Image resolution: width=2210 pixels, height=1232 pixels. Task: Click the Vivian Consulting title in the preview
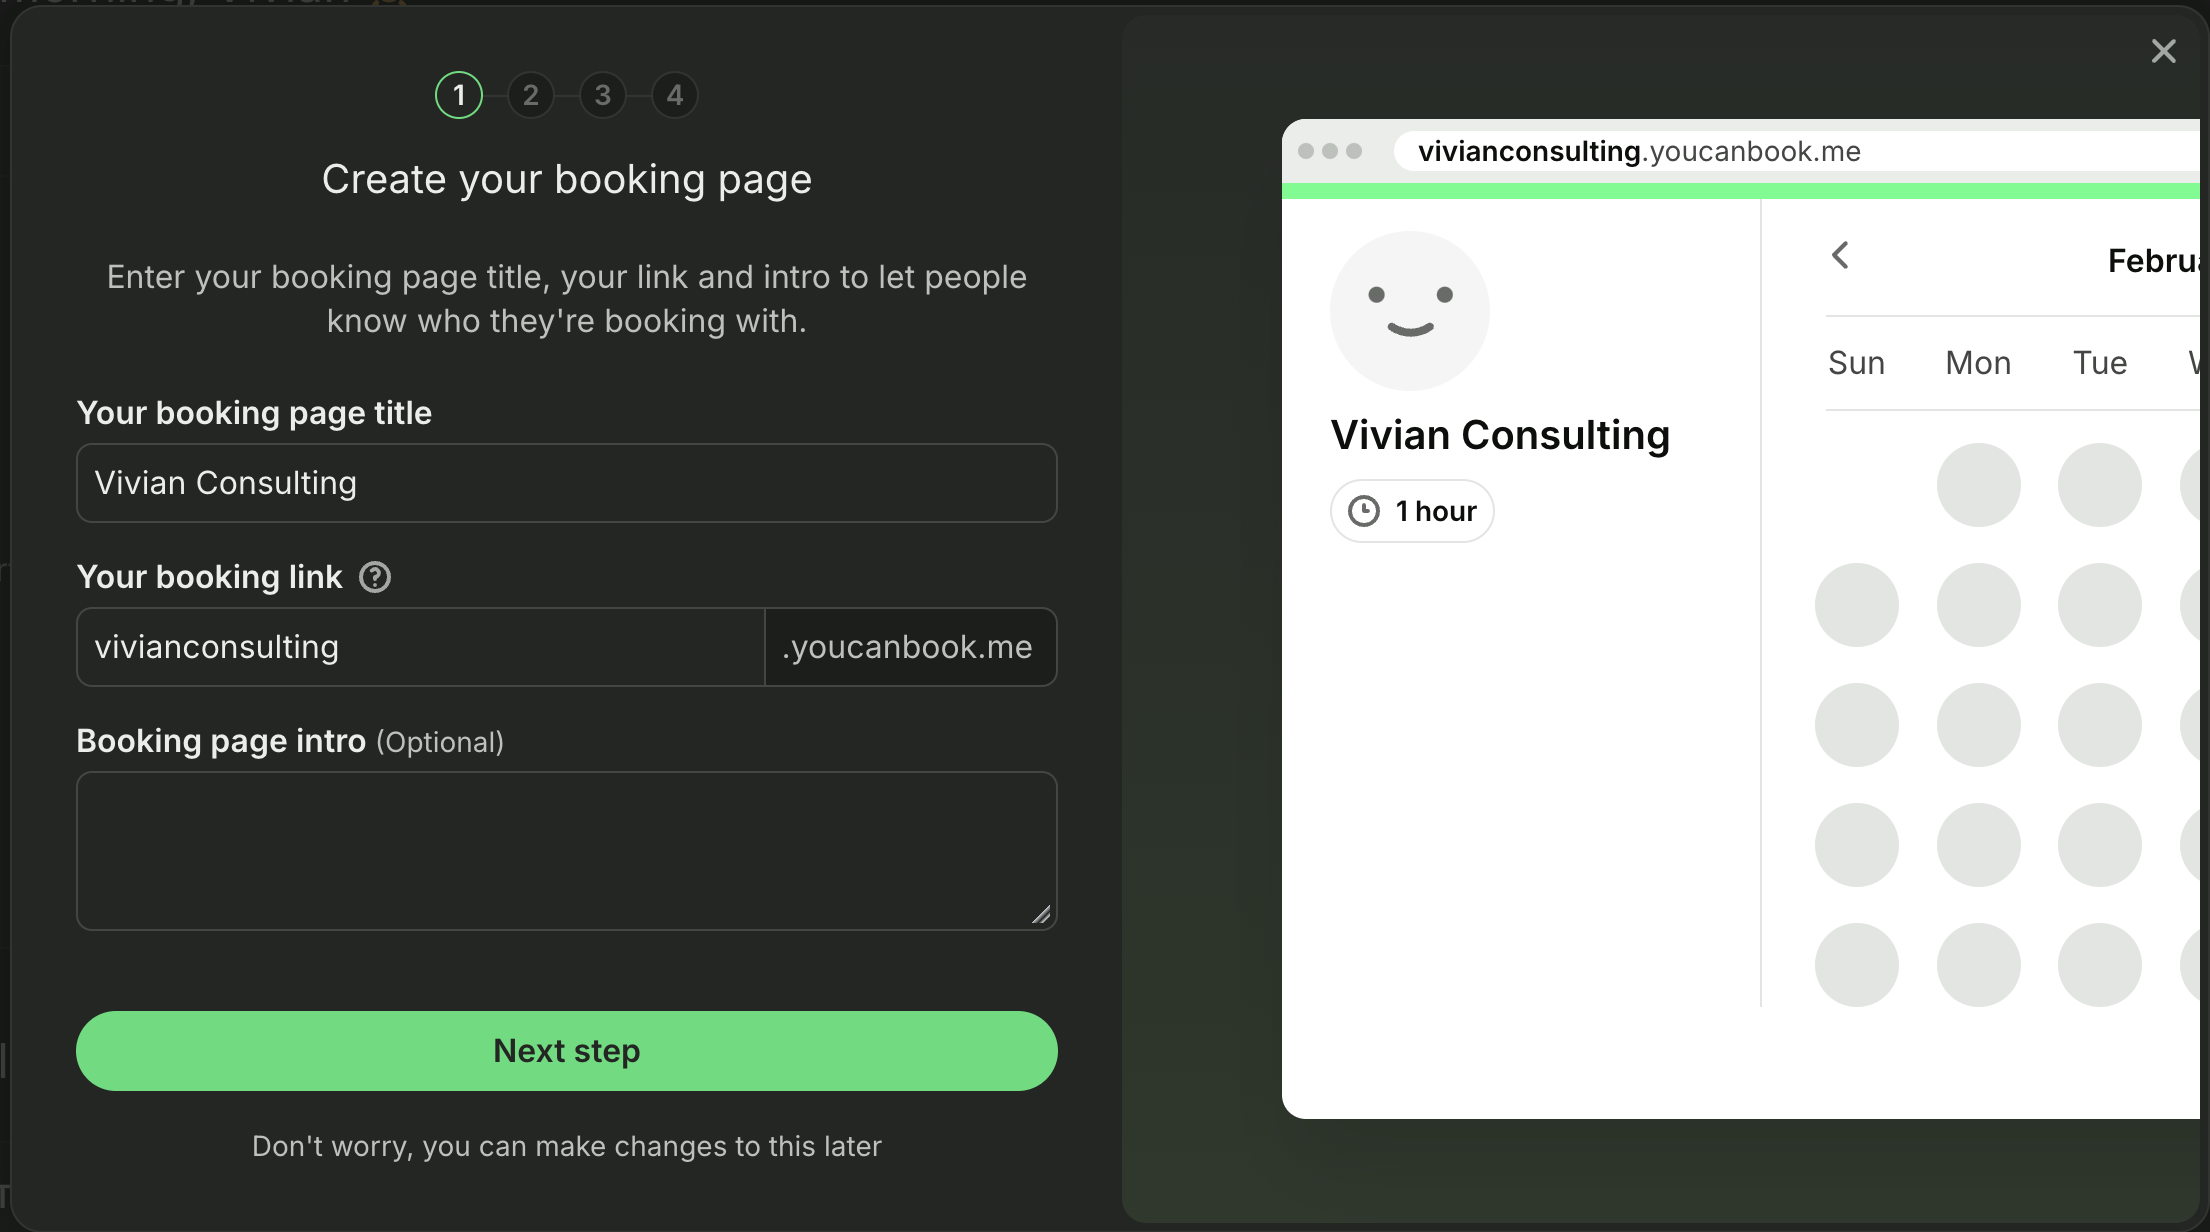[x=1500, y=435]
